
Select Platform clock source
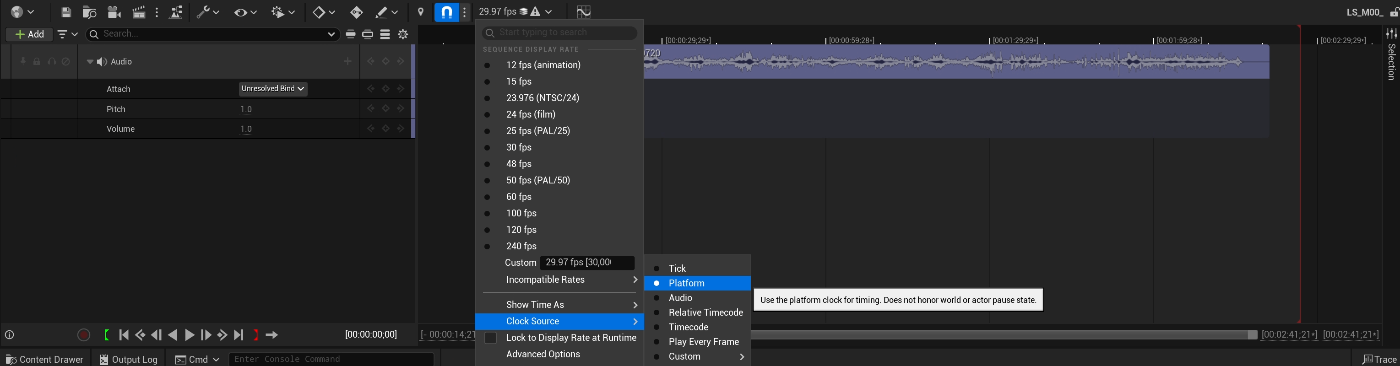coord(697,283)
